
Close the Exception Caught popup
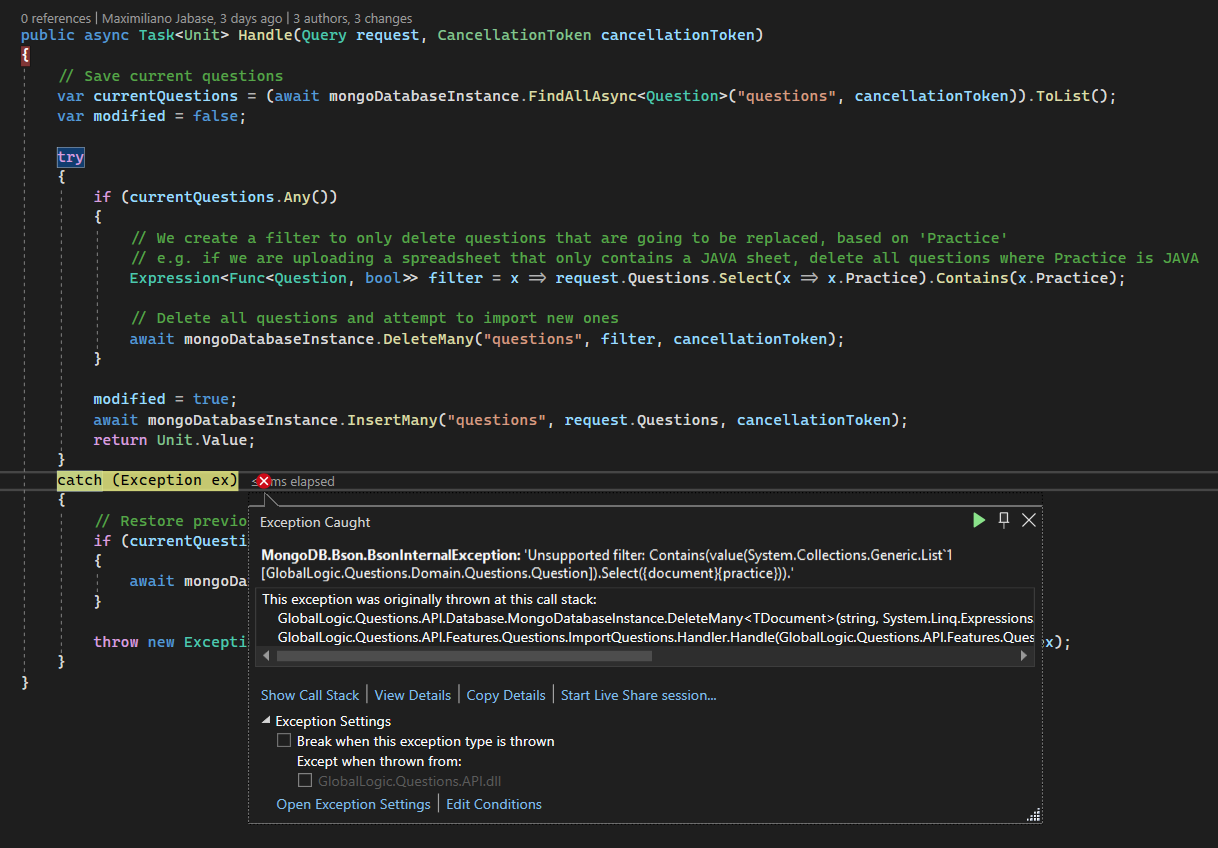point(1028,520)
